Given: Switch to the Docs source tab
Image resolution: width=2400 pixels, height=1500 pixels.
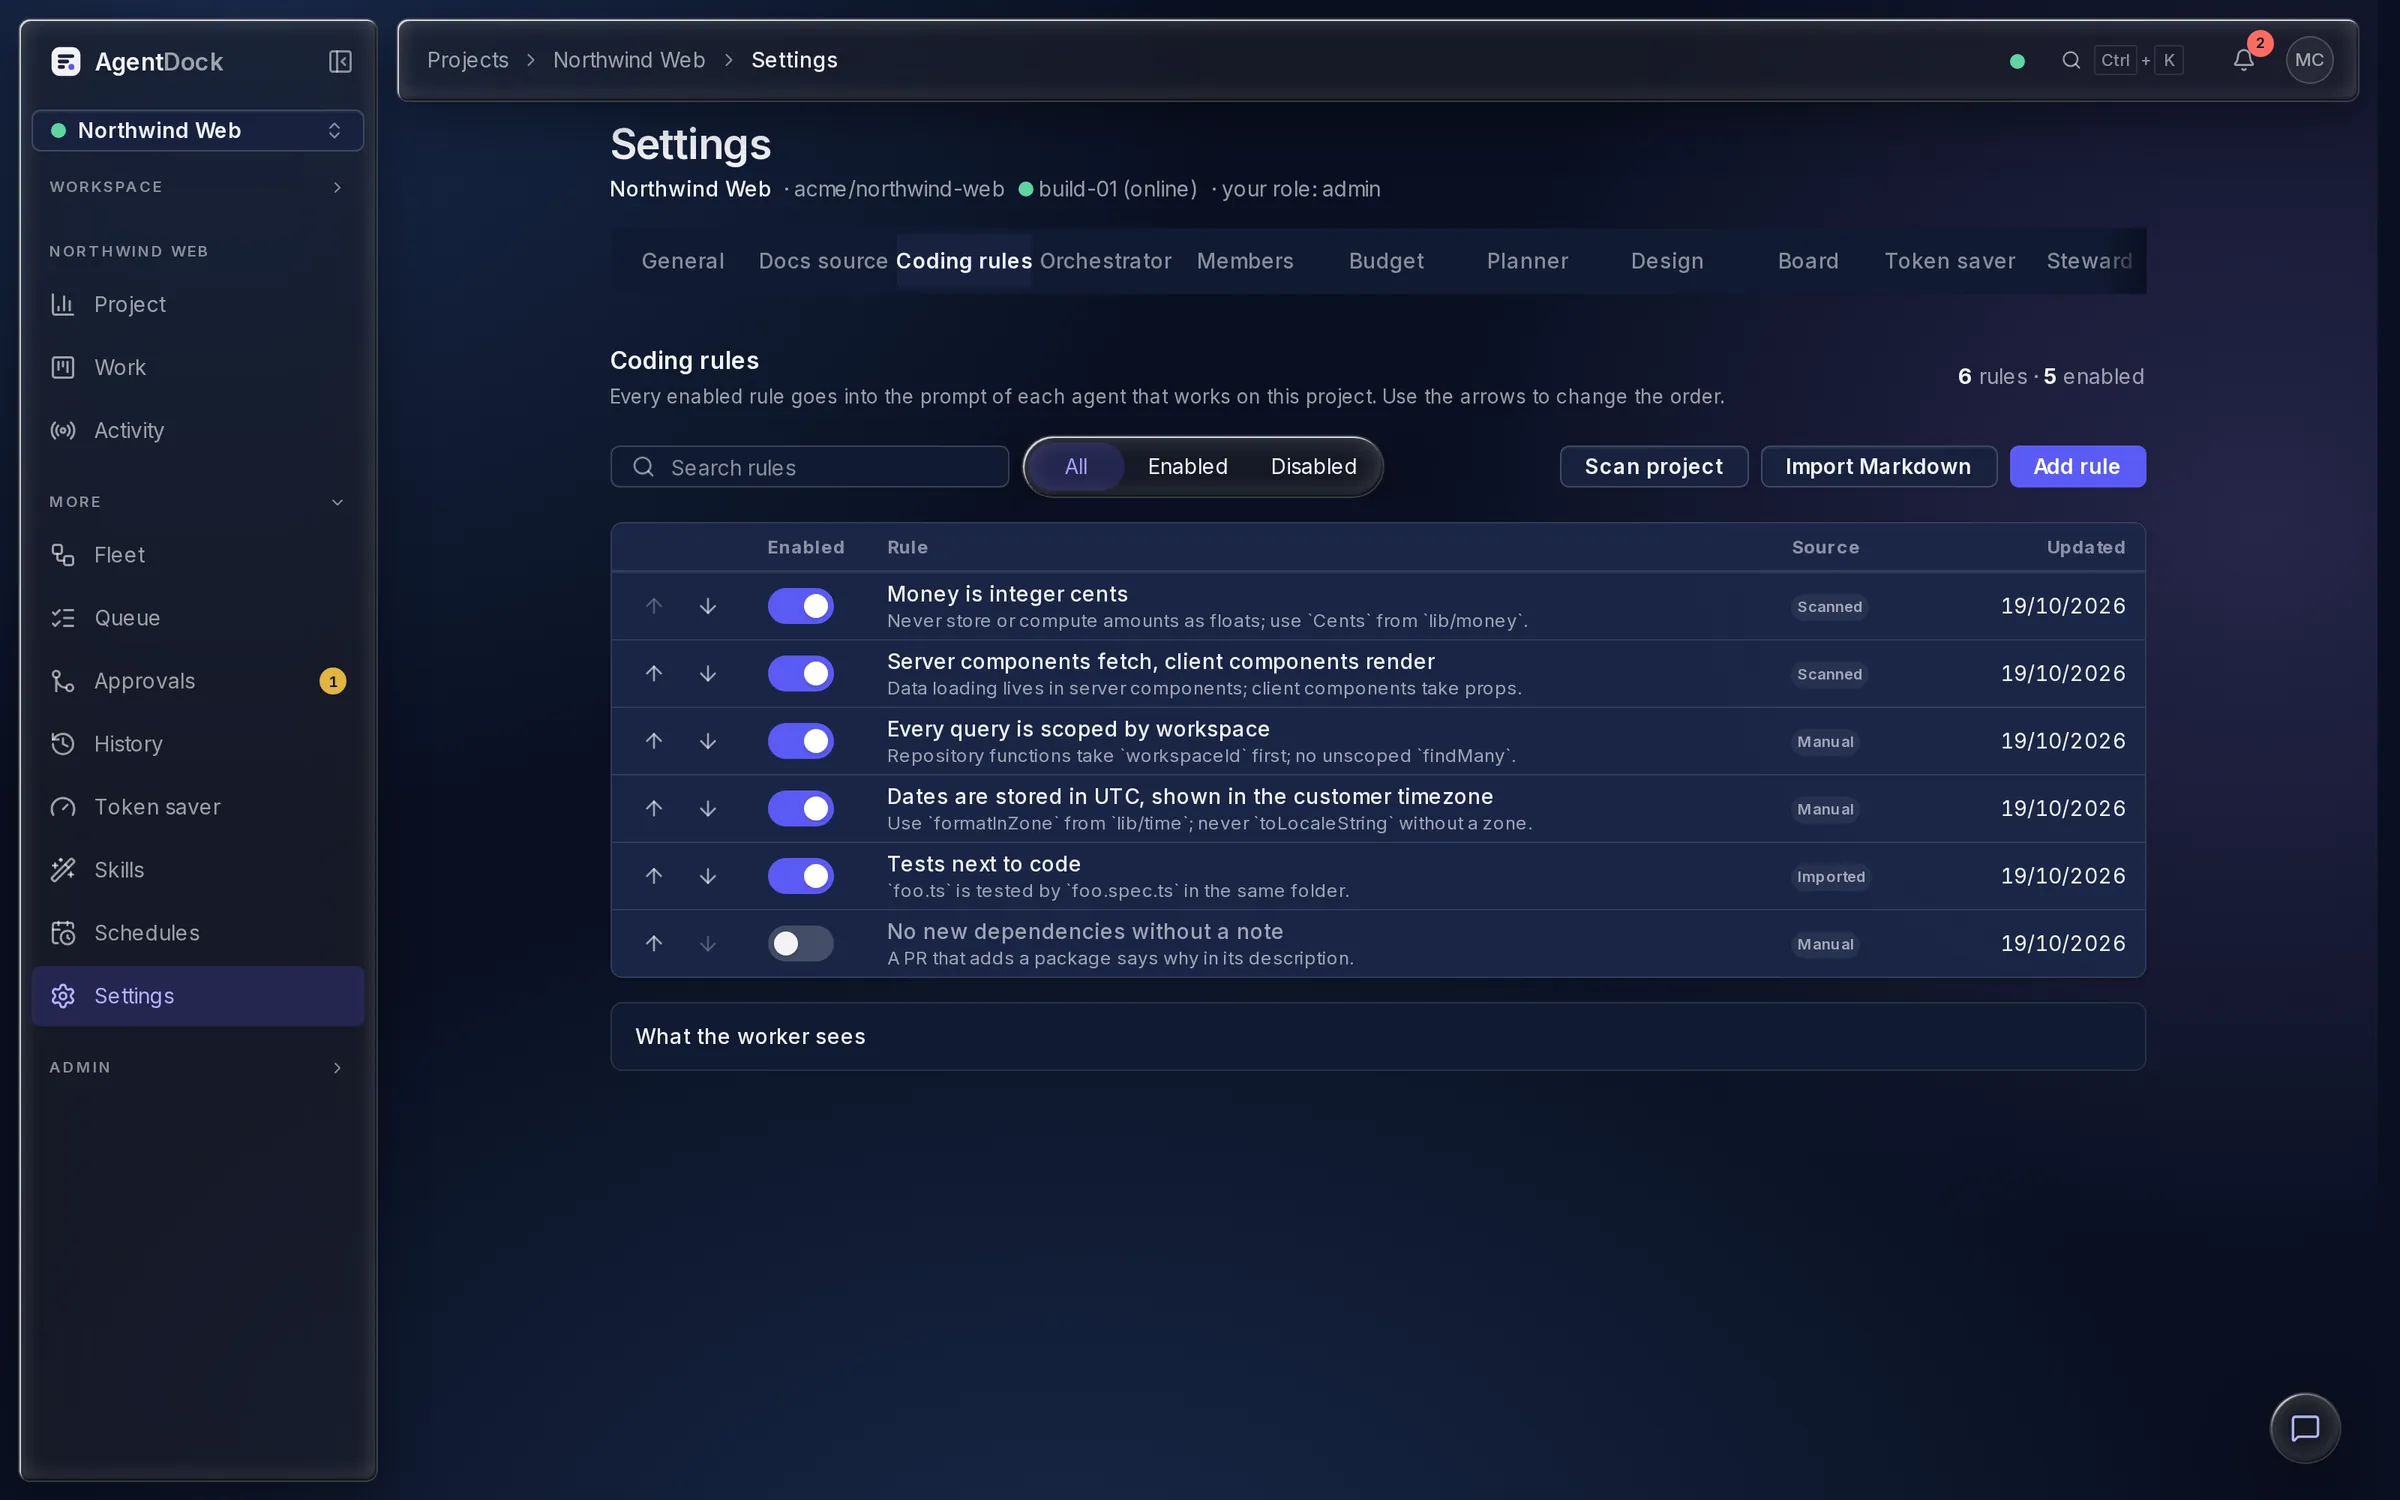Looking at the screenshot, I should point(823,261).
